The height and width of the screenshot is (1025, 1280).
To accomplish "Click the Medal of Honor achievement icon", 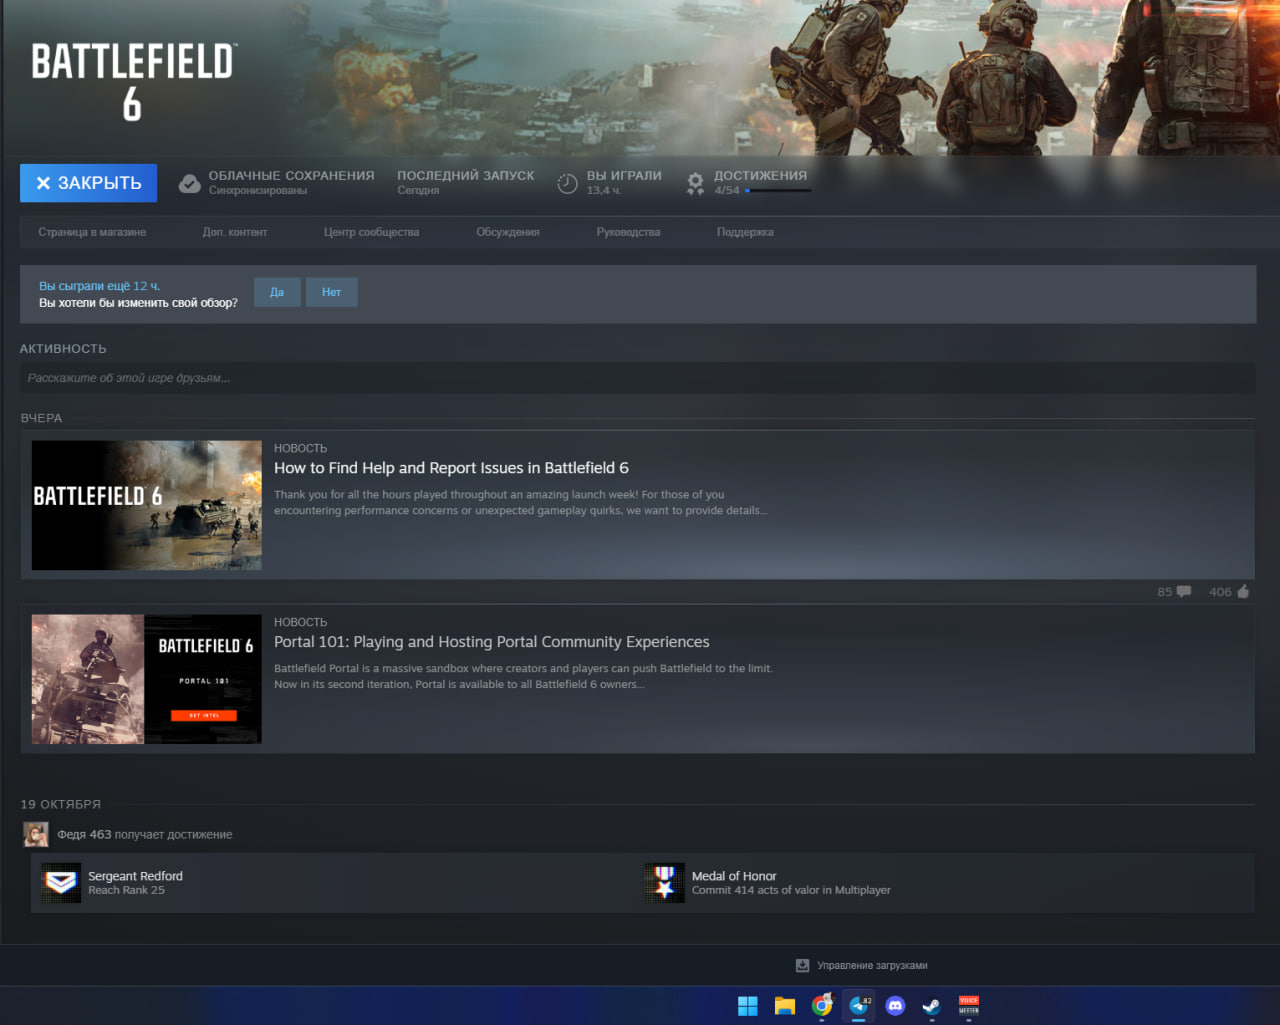I will point(665,883).
